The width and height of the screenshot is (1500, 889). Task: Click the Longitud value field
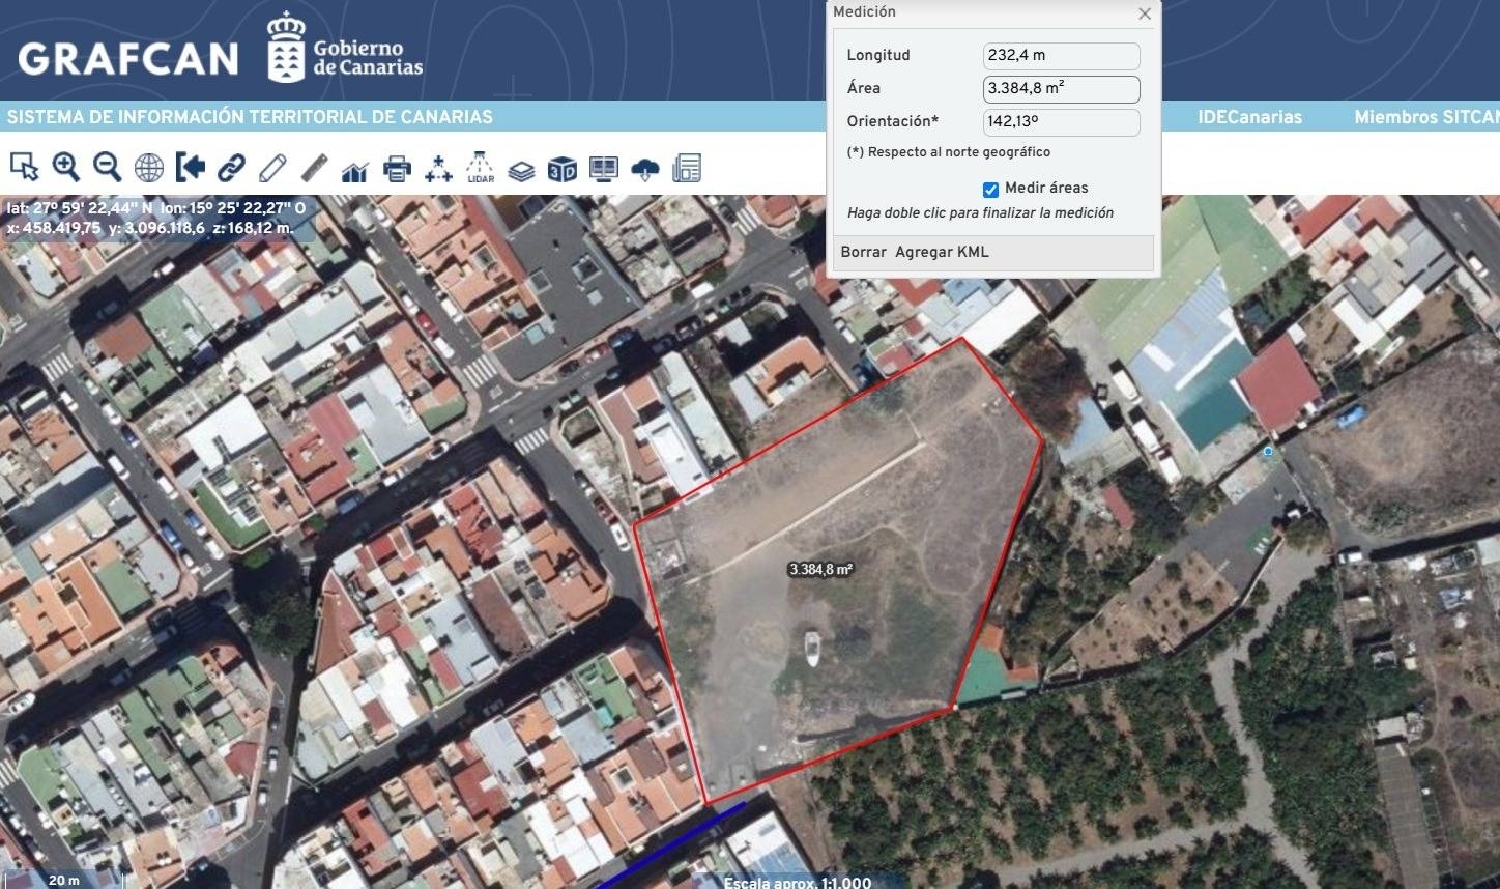click(x=1062, y=56)
